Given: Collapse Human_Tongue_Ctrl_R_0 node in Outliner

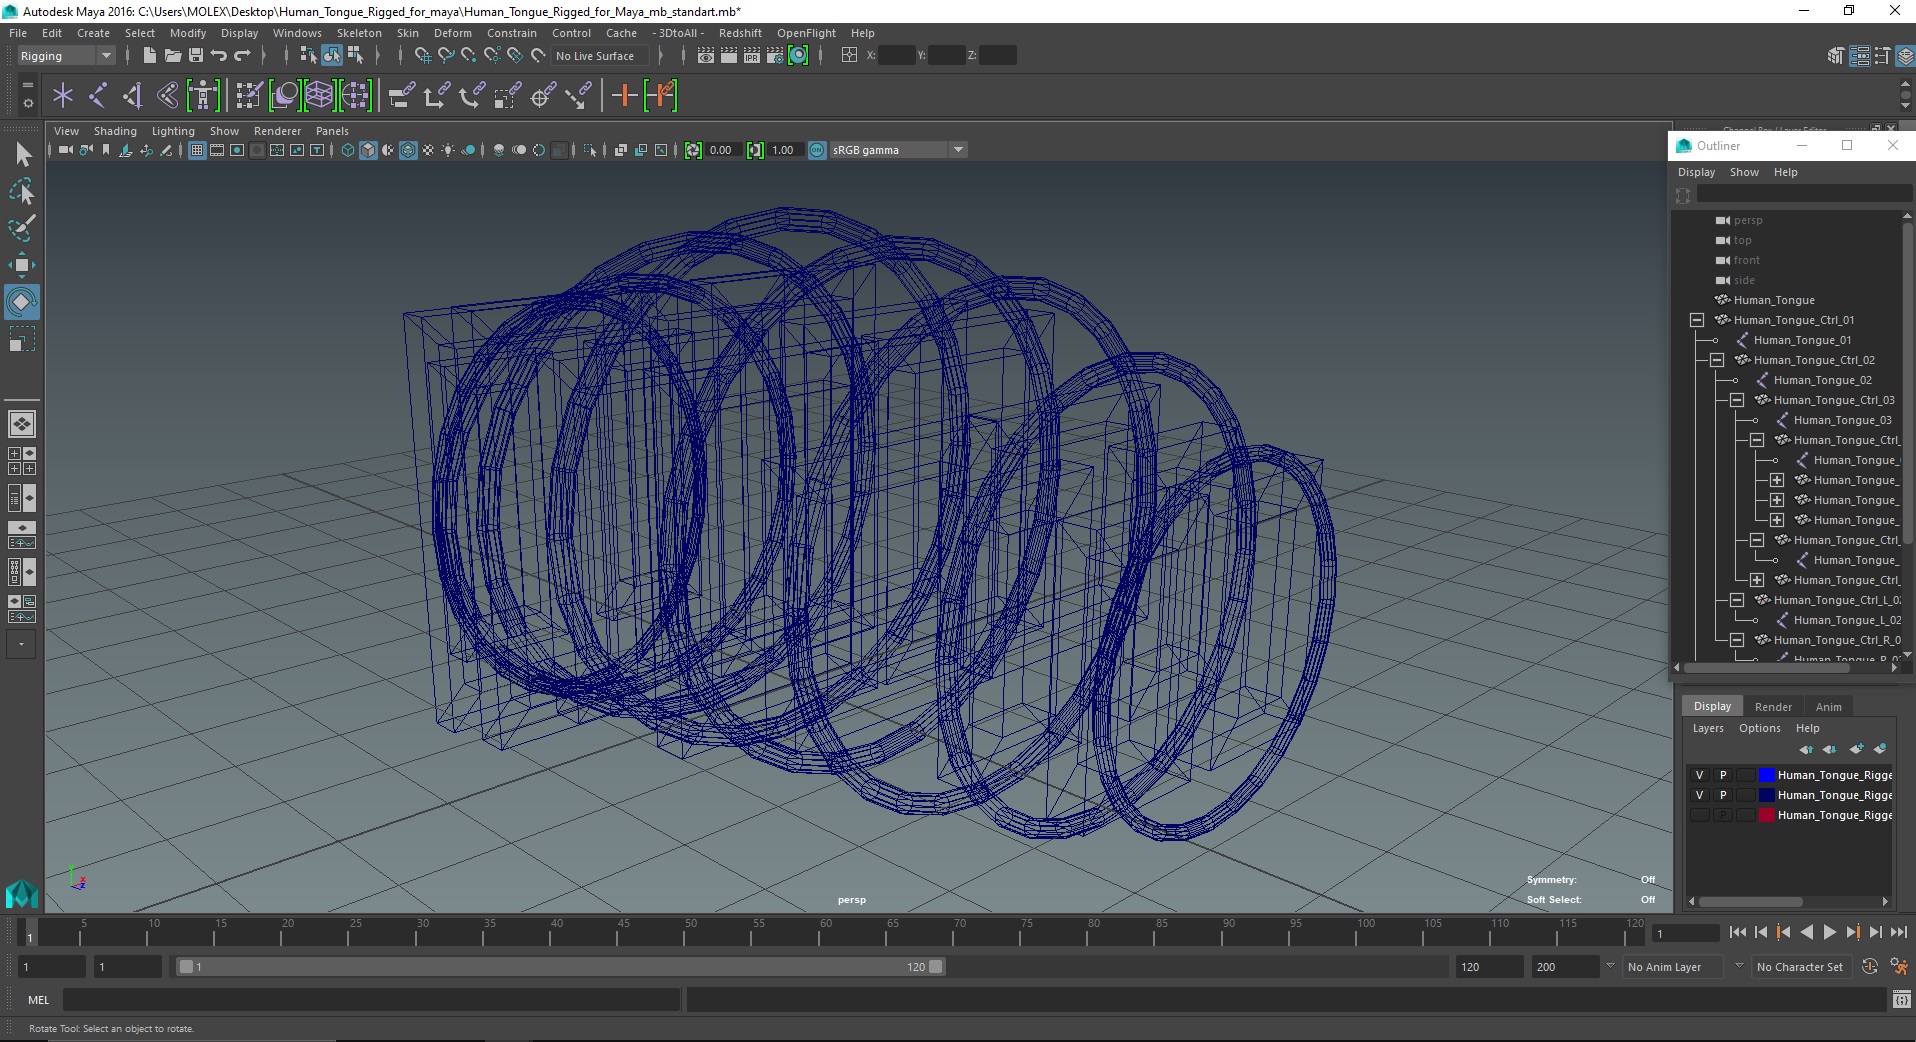Looking at the screenshot, I should tap(1737, 640).
